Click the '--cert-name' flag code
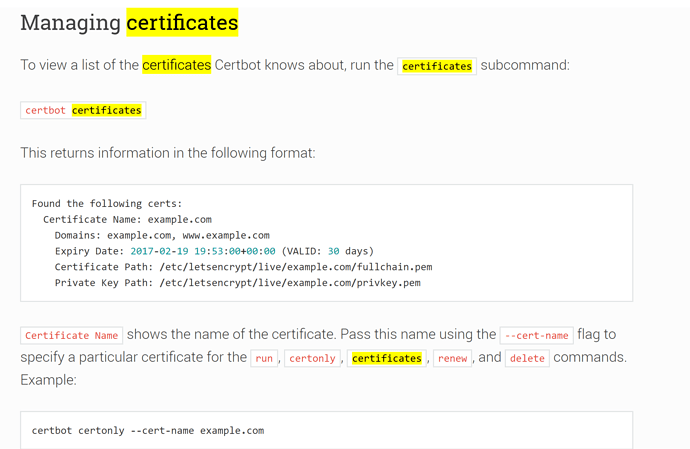 click(x=536, y=335)
